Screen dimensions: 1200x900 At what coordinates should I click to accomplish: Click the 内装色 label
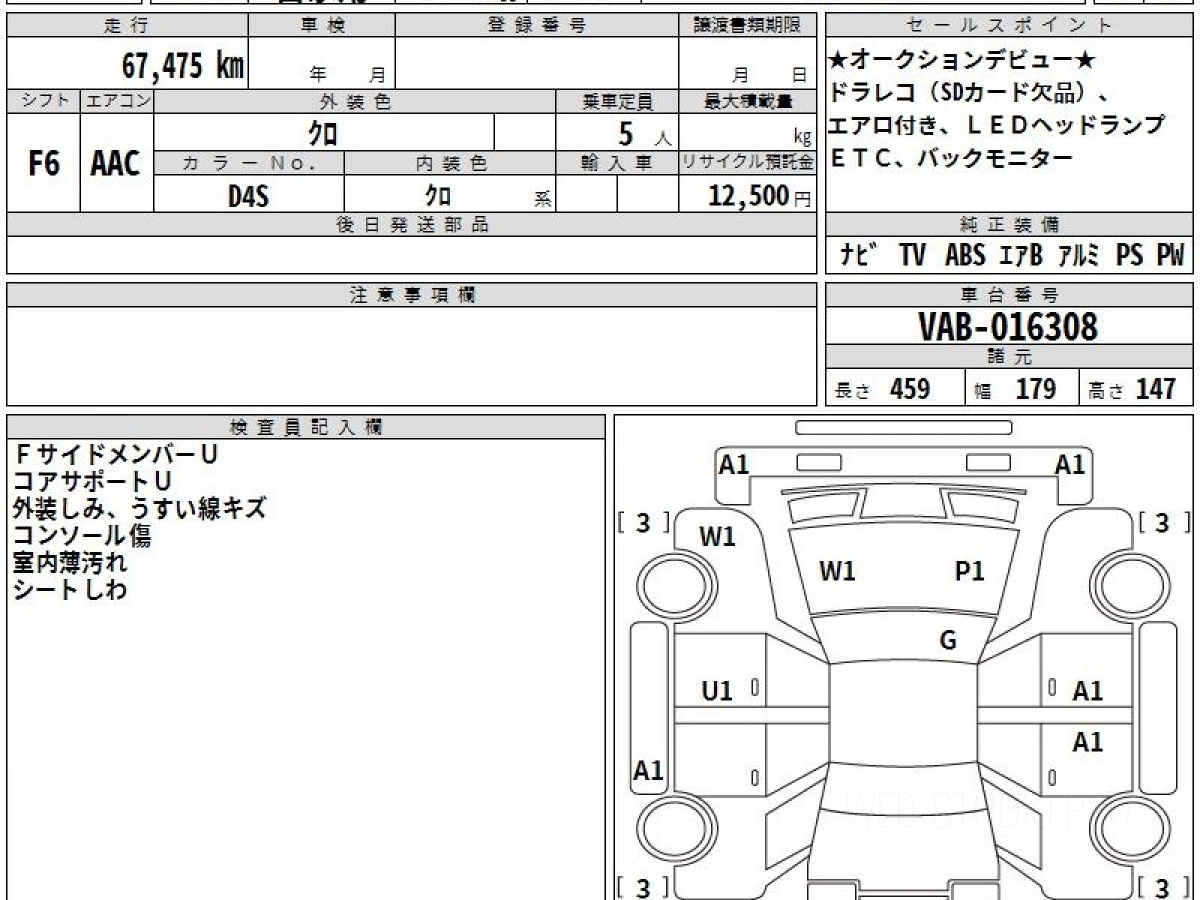(450, 163)
